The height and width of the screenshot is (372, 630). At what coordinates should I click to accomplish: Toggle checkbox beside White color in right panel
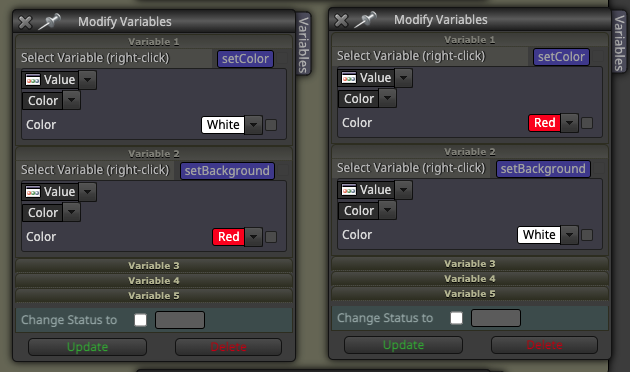(587, 235)
